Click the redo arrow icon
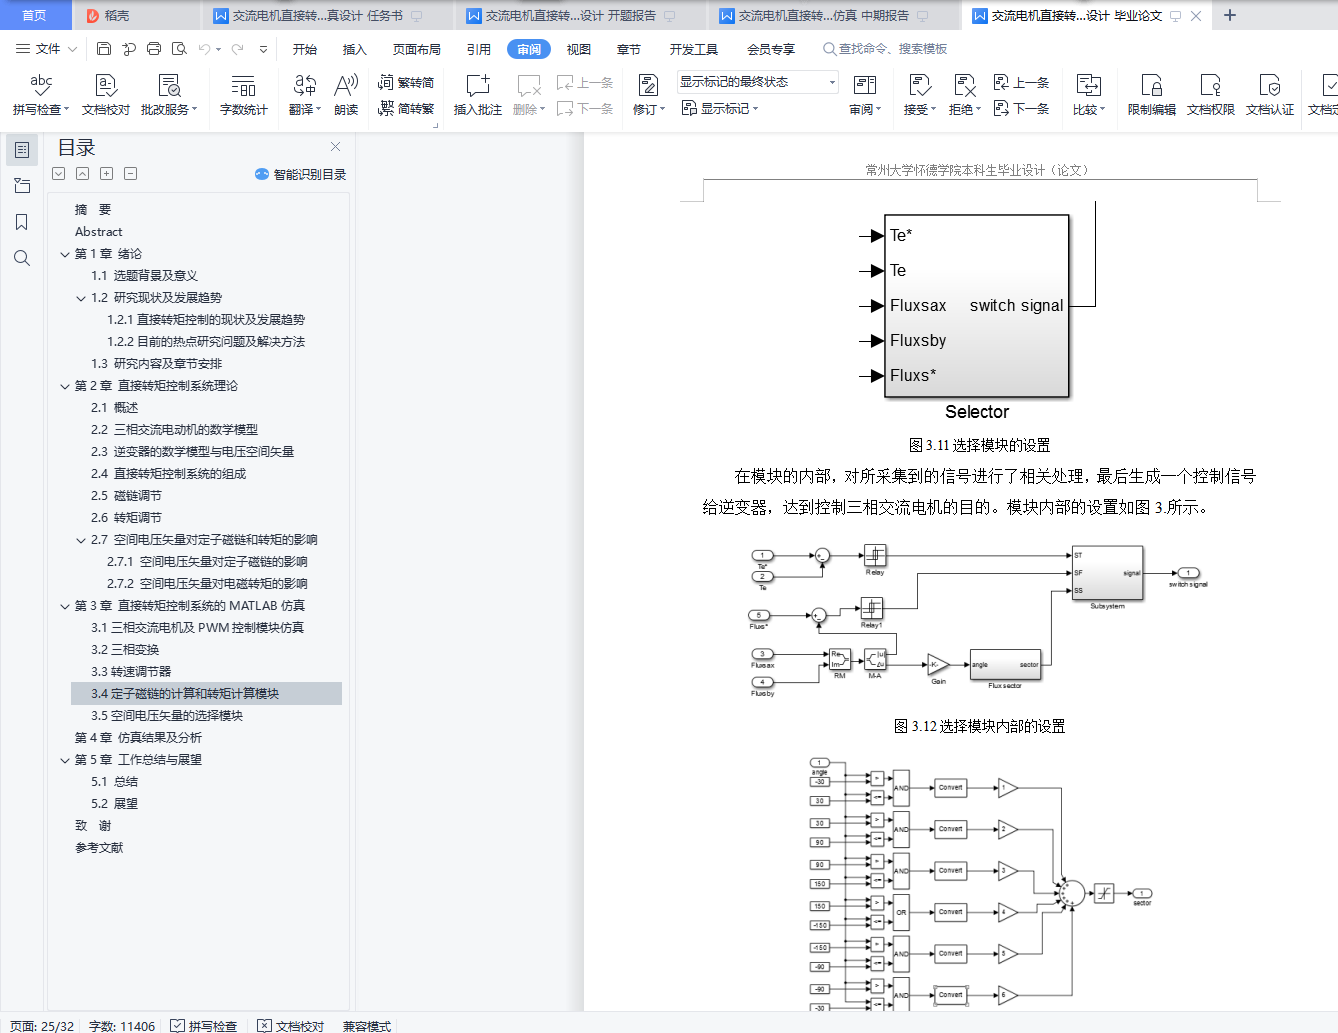This screenshot has width=1338, height=1033. [238, 49]
